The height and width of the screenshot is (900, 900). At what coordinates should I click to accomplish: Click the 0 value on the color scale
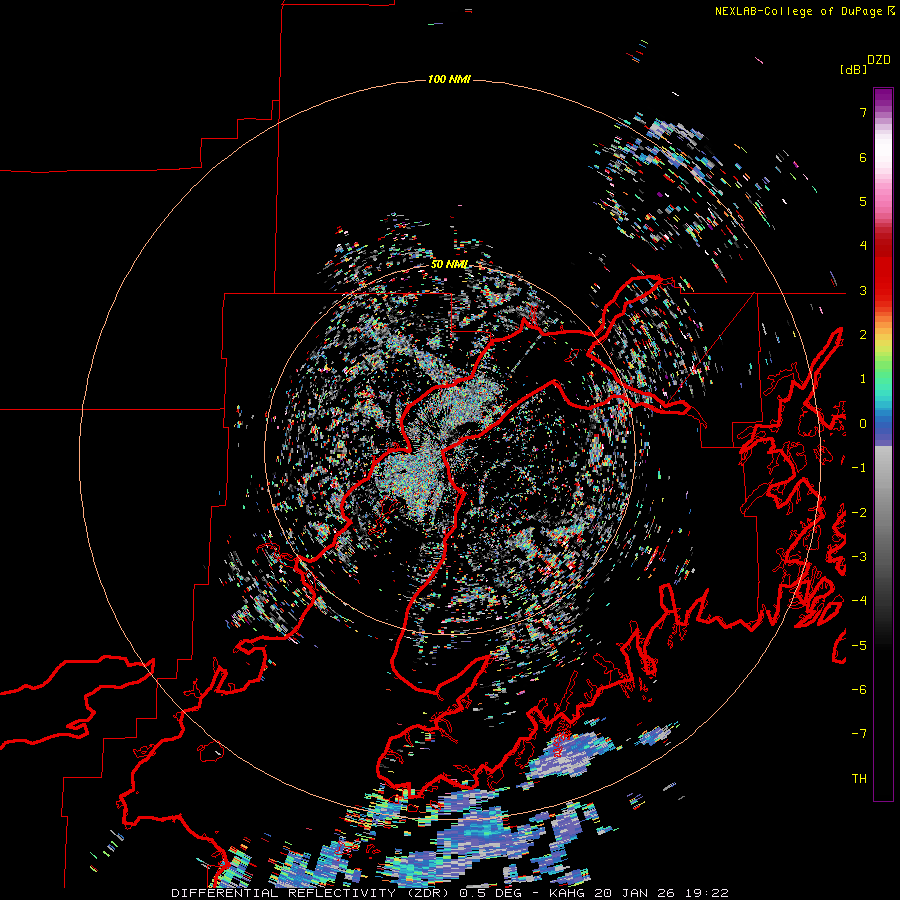(863, 424)
